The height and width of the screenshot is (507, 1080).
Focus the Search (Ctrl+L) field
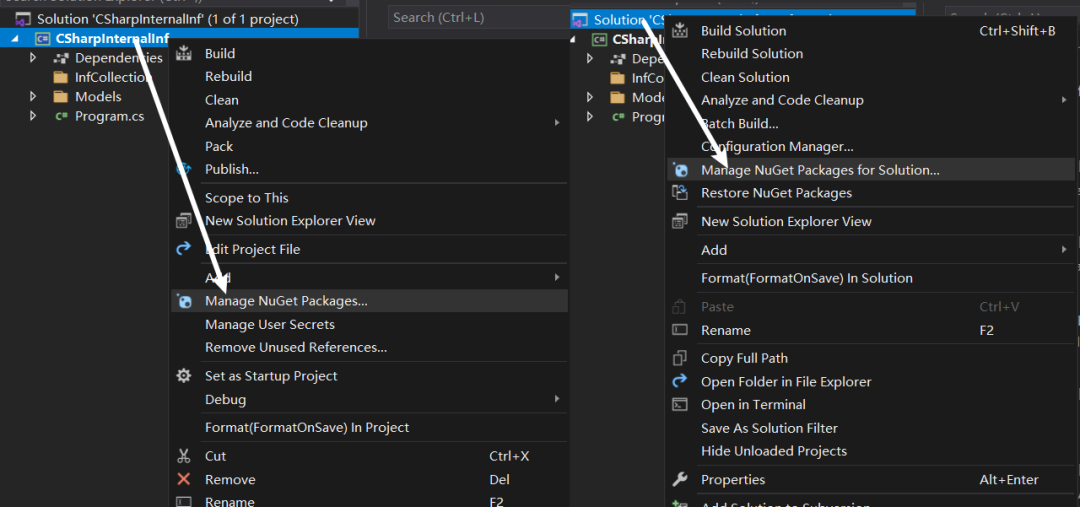(479, 17)
